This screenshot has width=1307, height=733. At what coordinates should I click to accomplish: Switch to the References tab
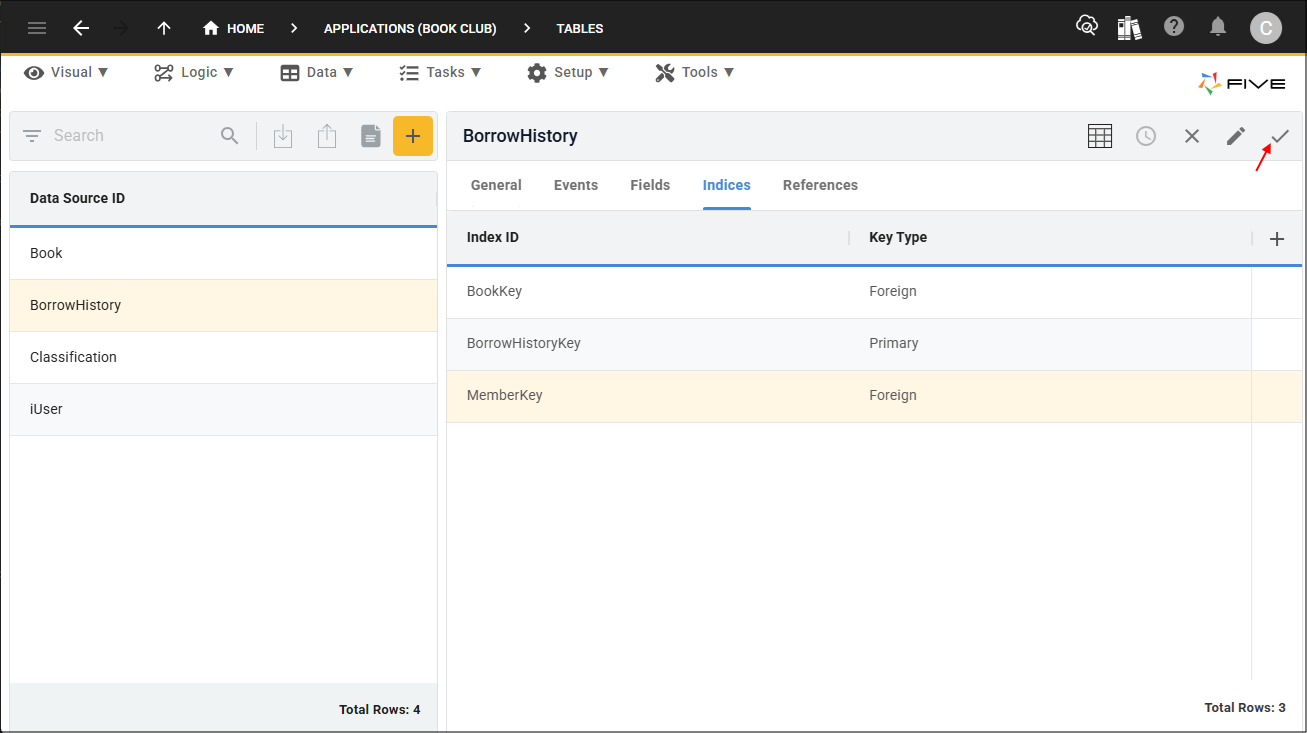coord(820,185)
